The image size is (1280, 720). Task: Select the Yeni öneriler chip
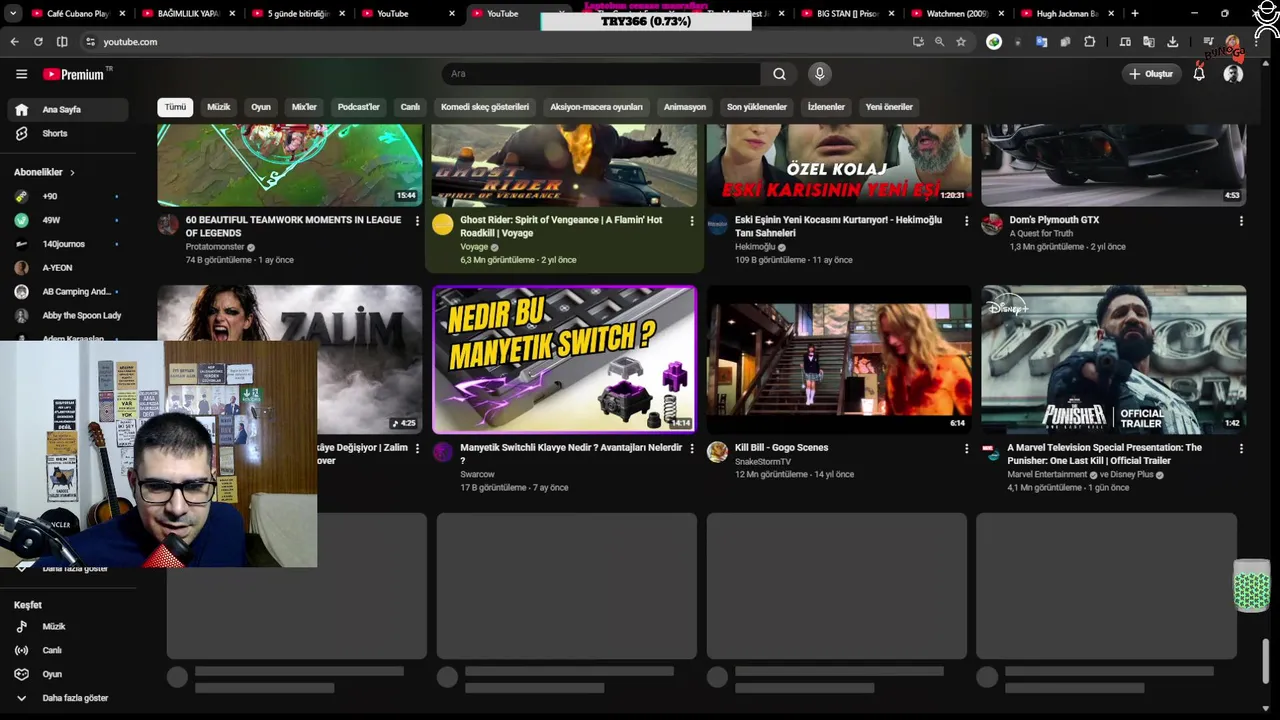889,107
